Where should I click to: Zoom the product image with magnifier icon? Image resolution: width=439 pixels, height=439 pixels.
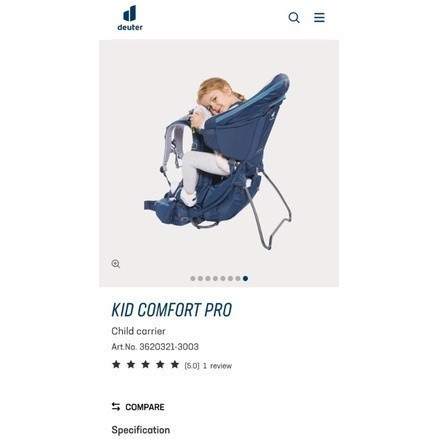point(116,264)
